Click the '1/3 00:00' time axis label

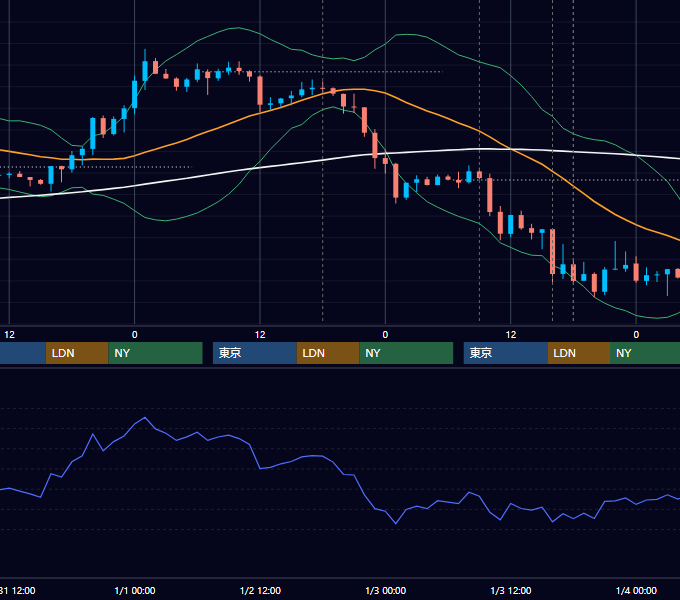[x=386, y=590]
